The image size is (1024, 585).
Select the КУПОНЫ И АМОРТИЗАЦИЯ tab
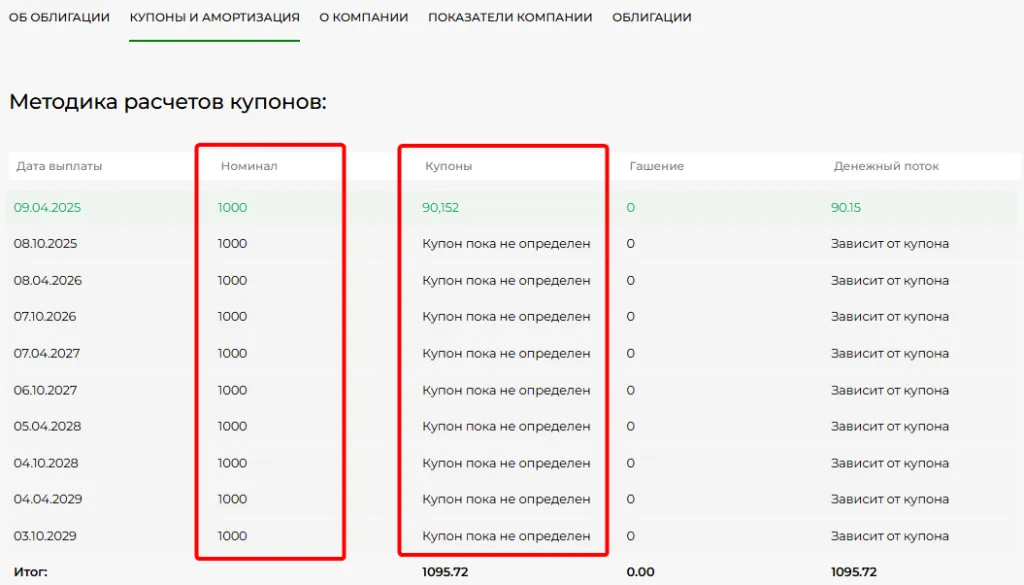[x=214, y=18]
